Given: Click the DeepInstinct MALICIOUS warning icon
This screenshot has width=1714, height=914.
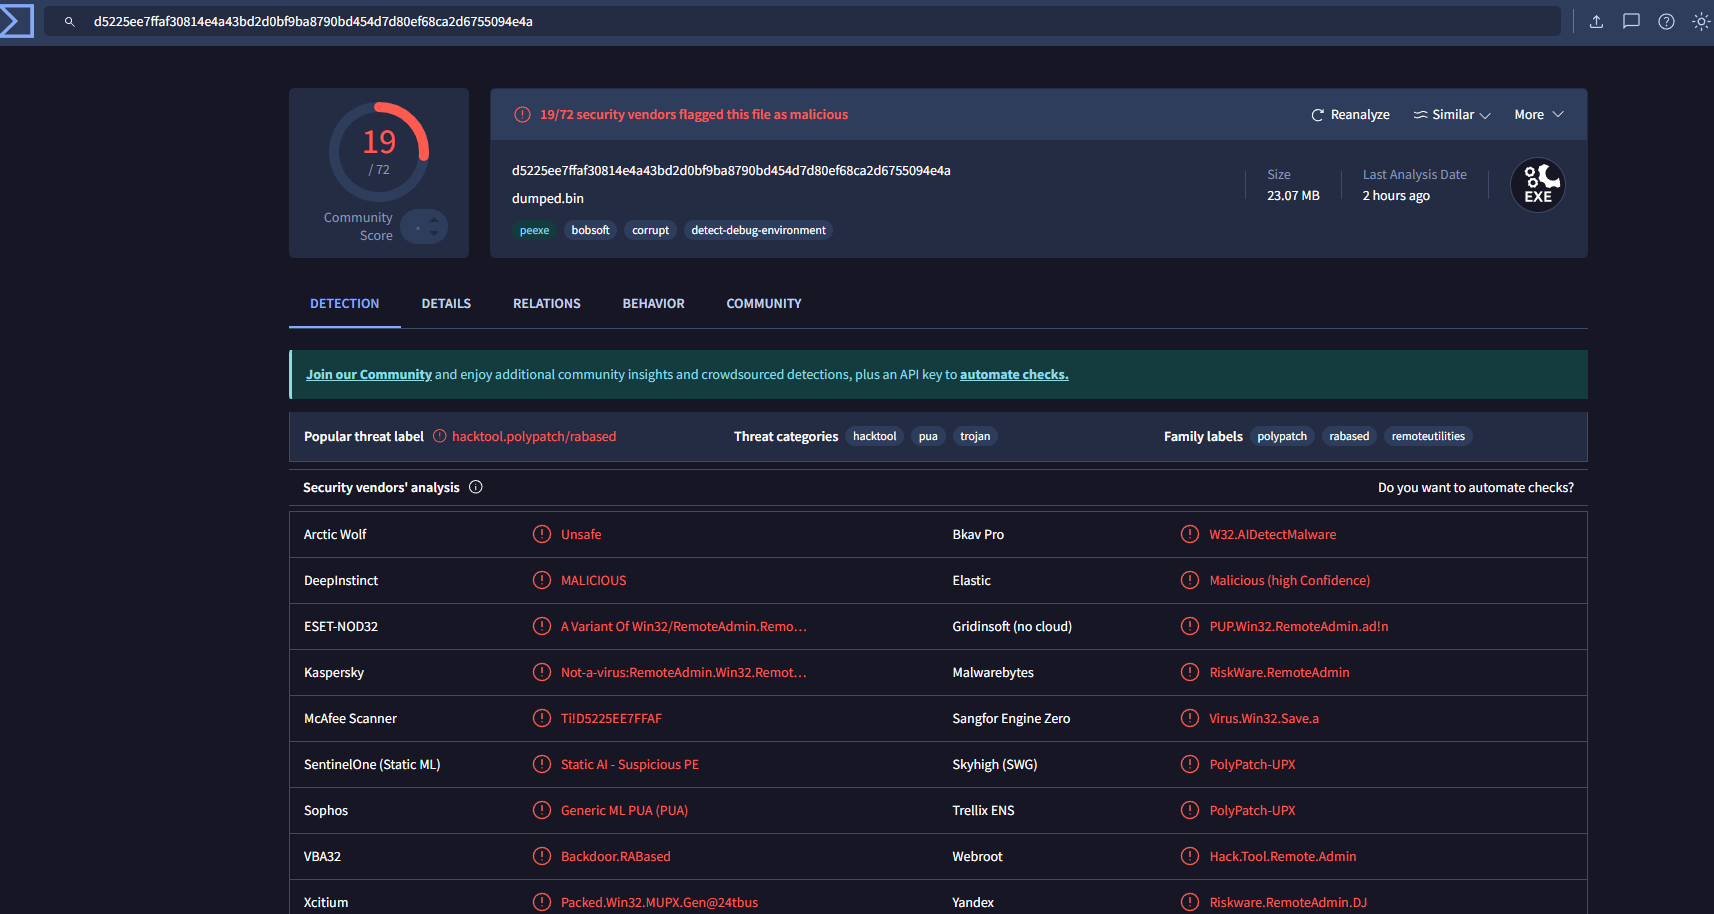Looking at the screenshot, I should 542,580.
